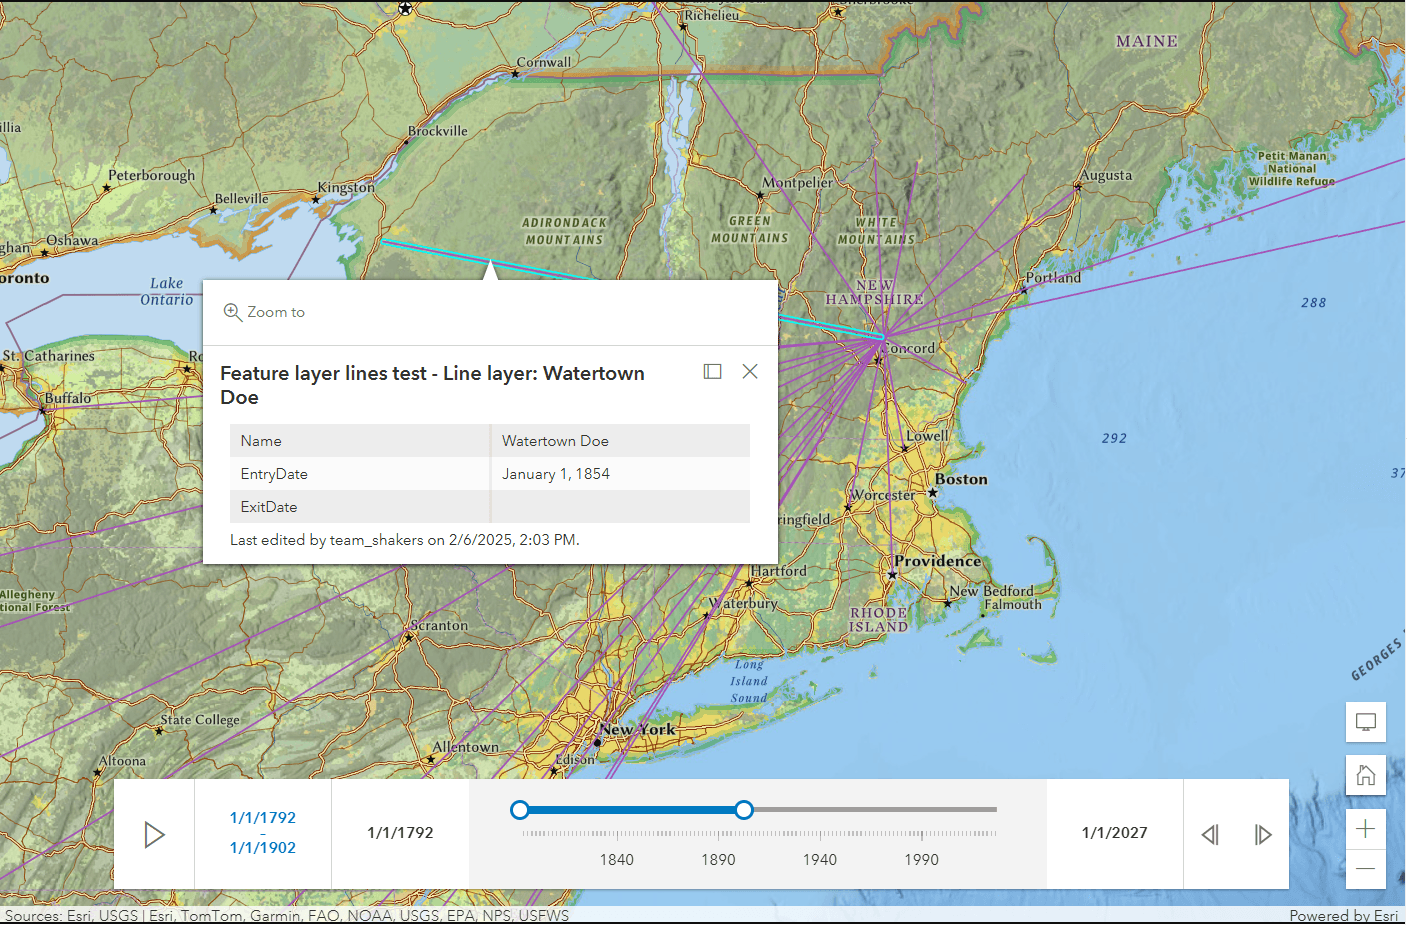Image resolution: width=1407 pixels, height=925 pixels.
Task: Click the Lowell label on map
Action: coord(927,437)
